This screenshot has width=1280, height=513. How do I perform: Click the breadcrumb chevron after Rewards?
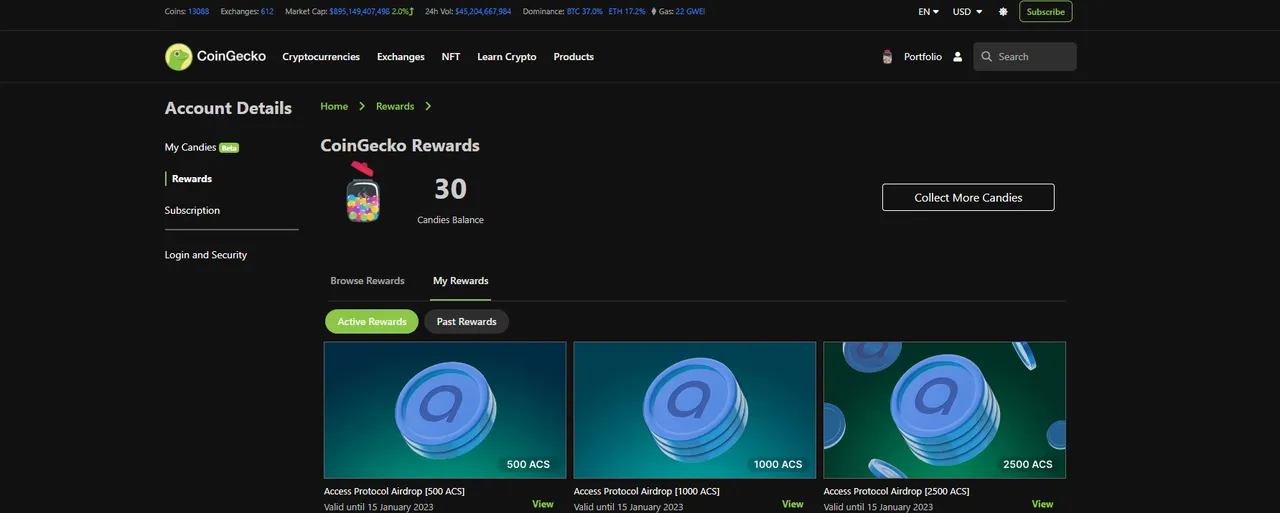click(428, 106)
